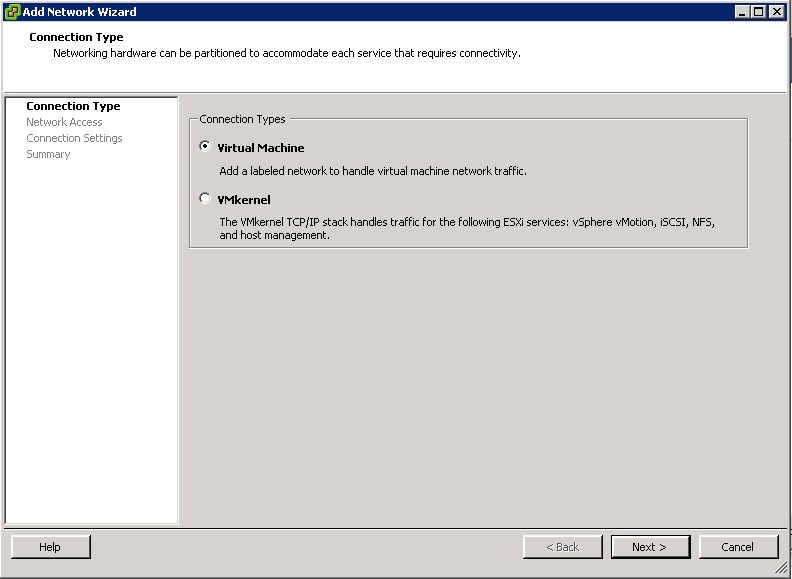
Task: Minimize the Add Network Wizard window
Action: pos(743,12)
